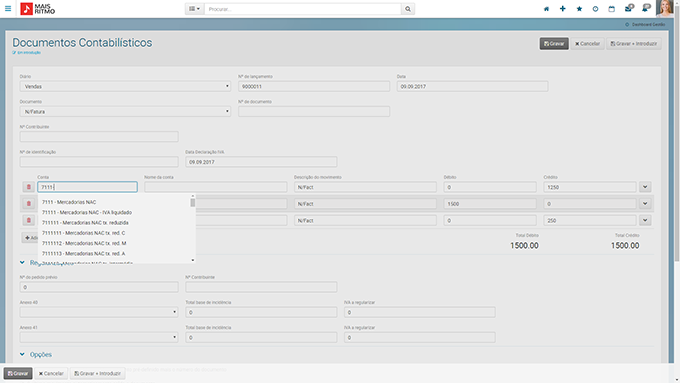Image resolution: width=680 pixels, height=383 pixels.
Task: Click top Cancelar button
Action: (x=587, y=43)
